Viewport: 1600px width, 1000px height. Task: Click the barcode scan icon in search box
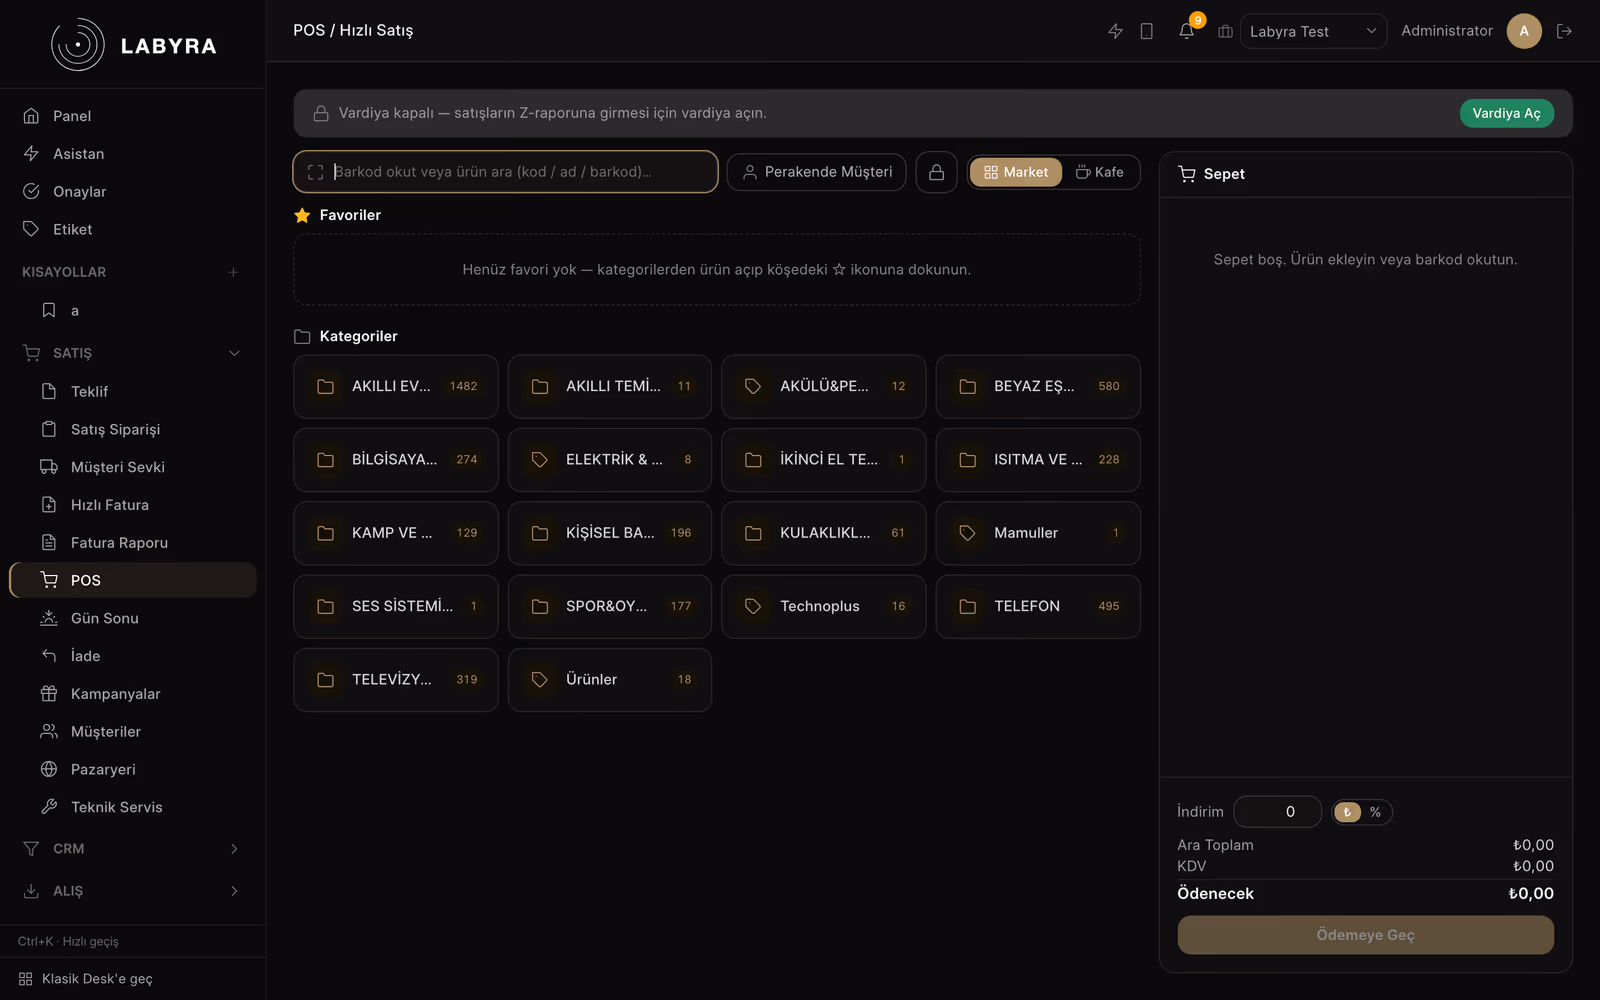[315, 172]
